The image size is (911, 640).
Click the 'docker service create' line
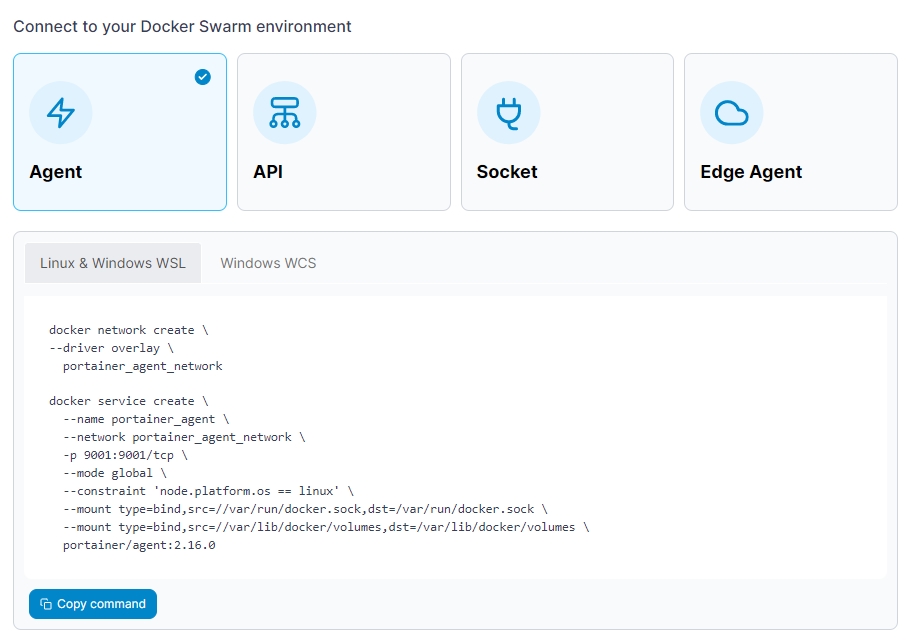pyautogui.click(x=128, y=401)
